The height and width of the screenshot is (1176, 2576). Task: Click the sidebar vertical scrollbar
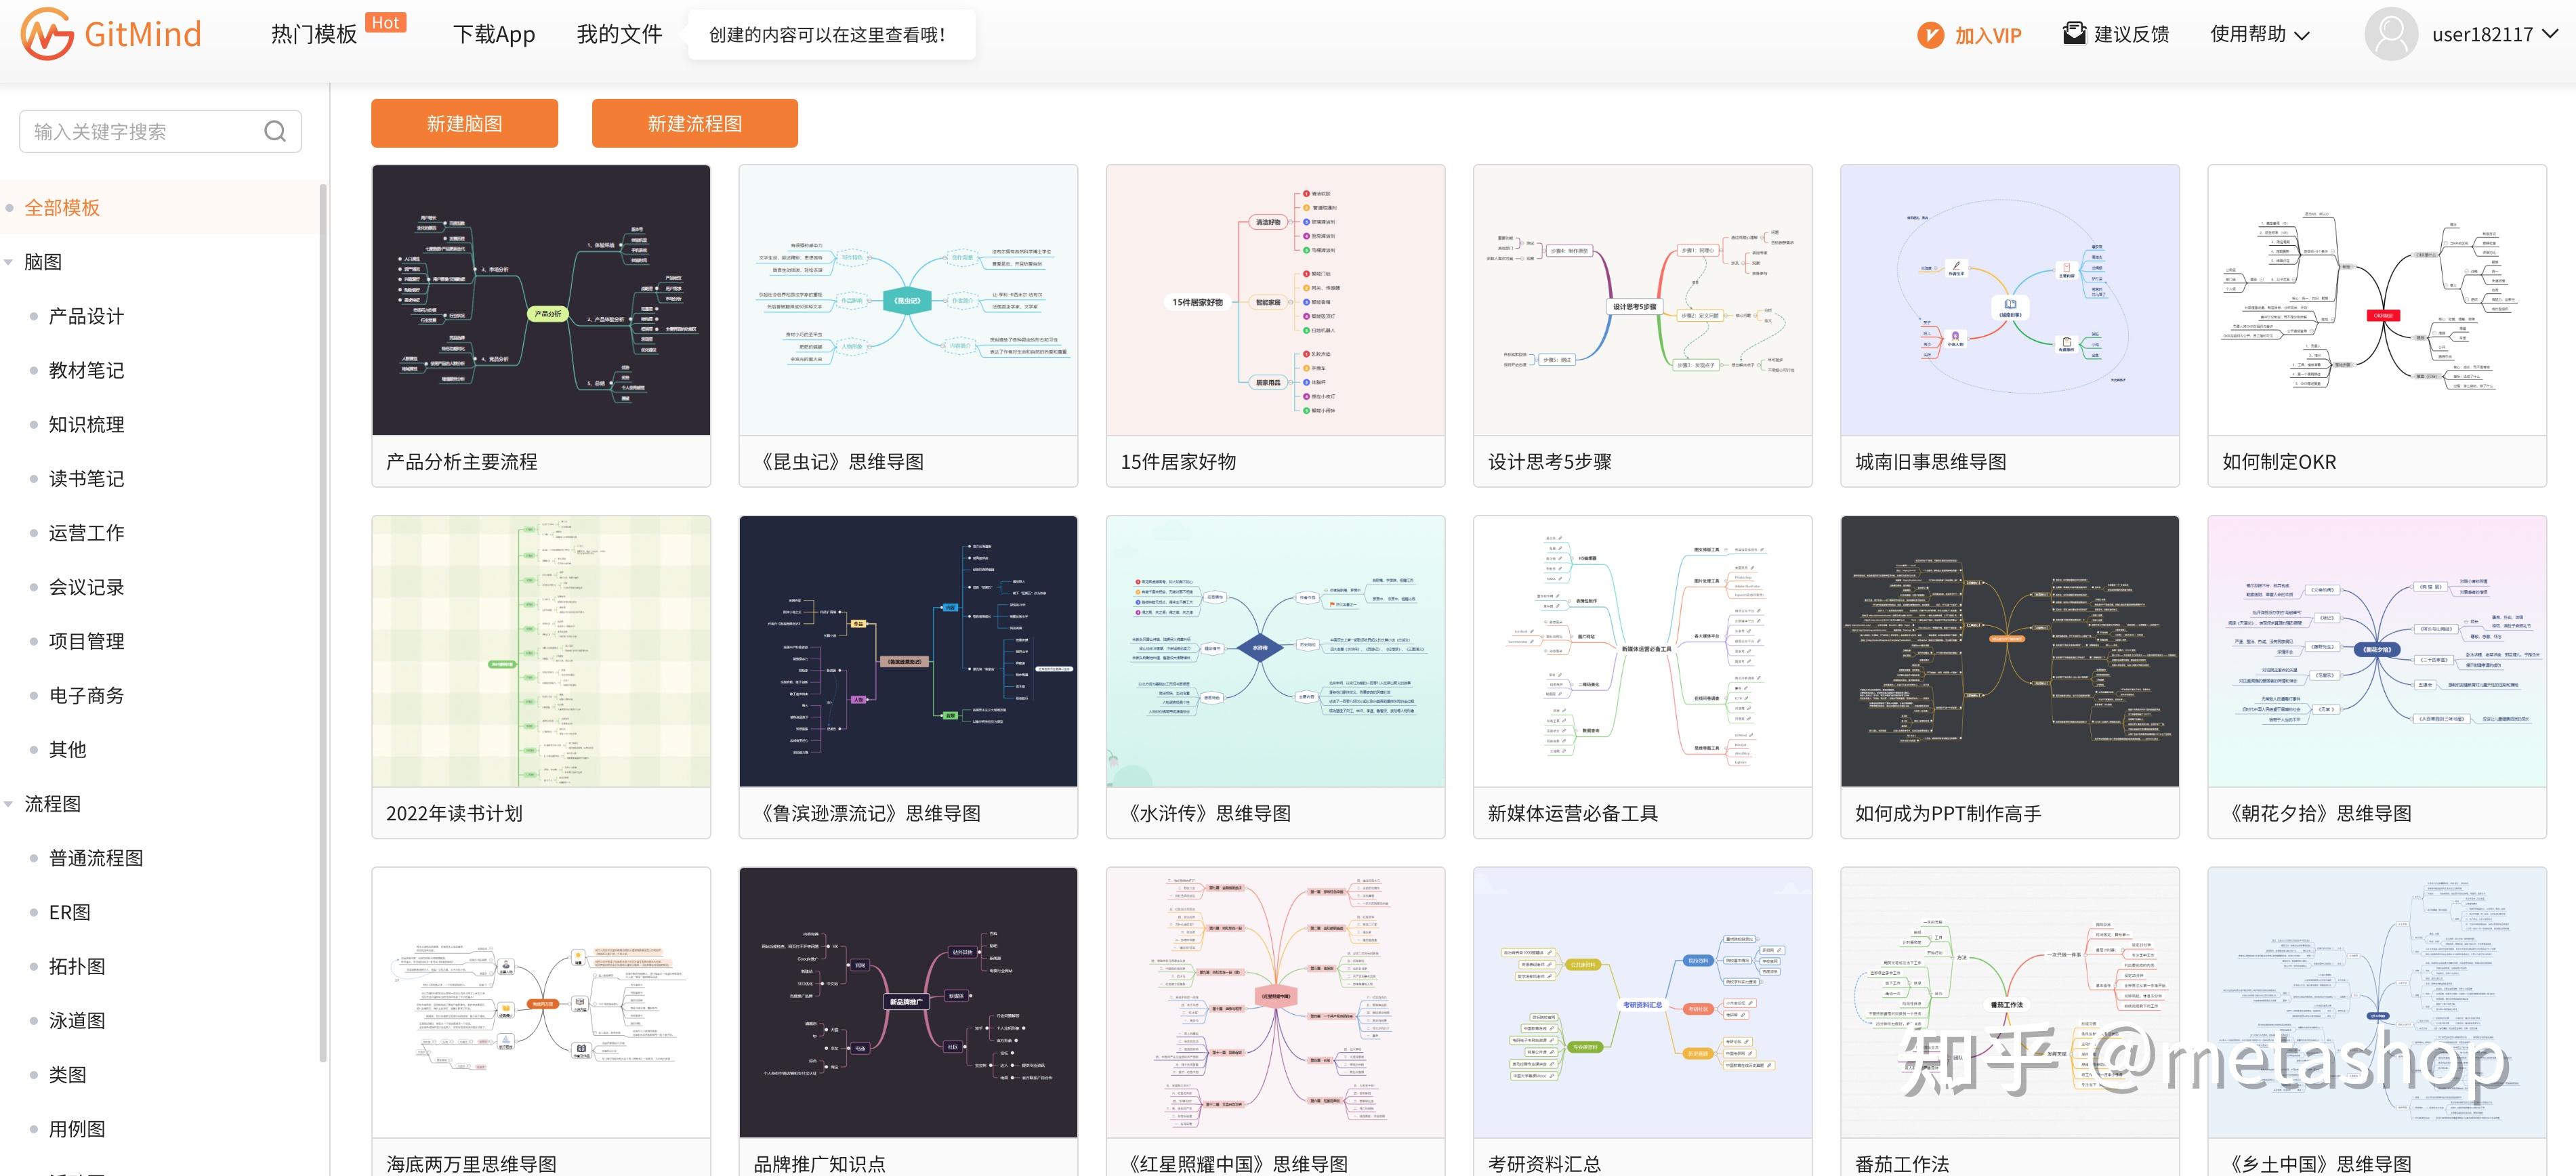pyautogui.click(x=322, y=620)
